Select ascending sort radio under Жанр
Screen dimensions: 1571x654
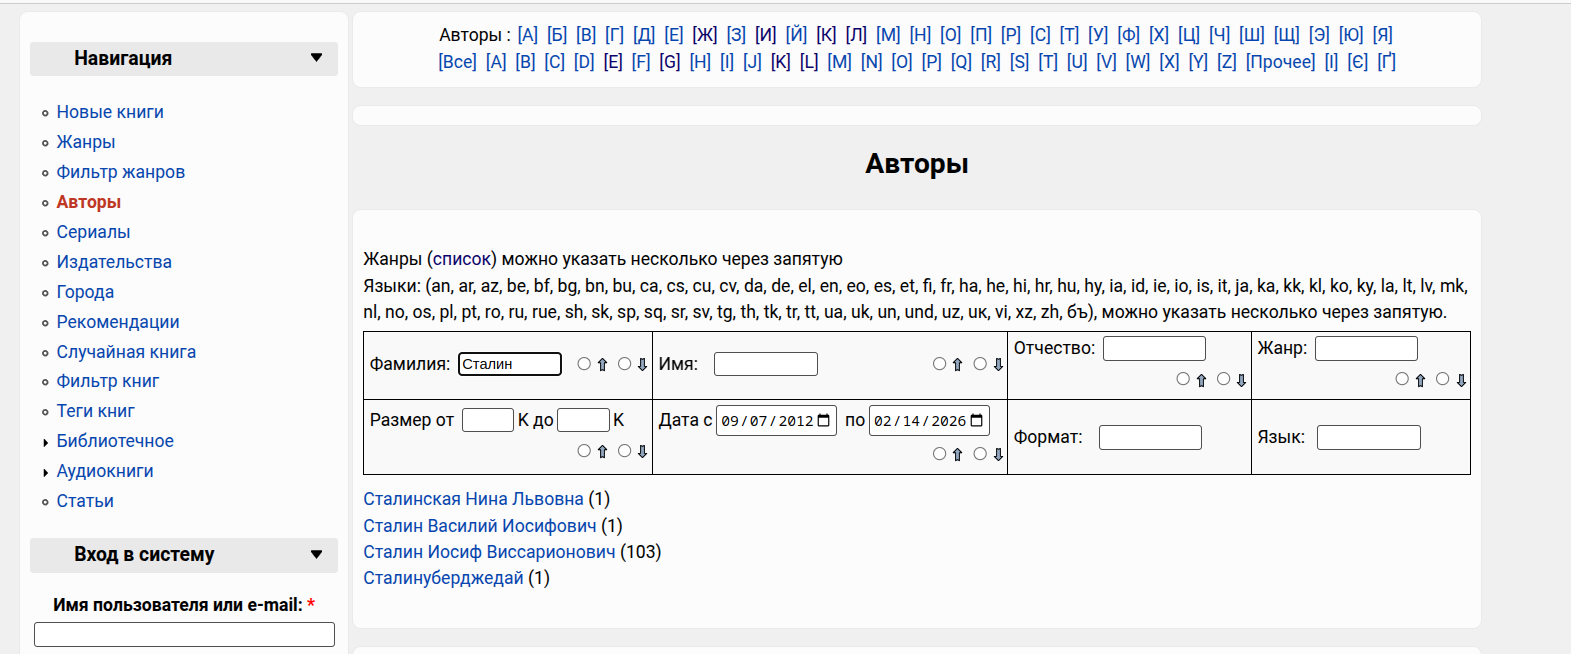click(x=1402, y=379)
